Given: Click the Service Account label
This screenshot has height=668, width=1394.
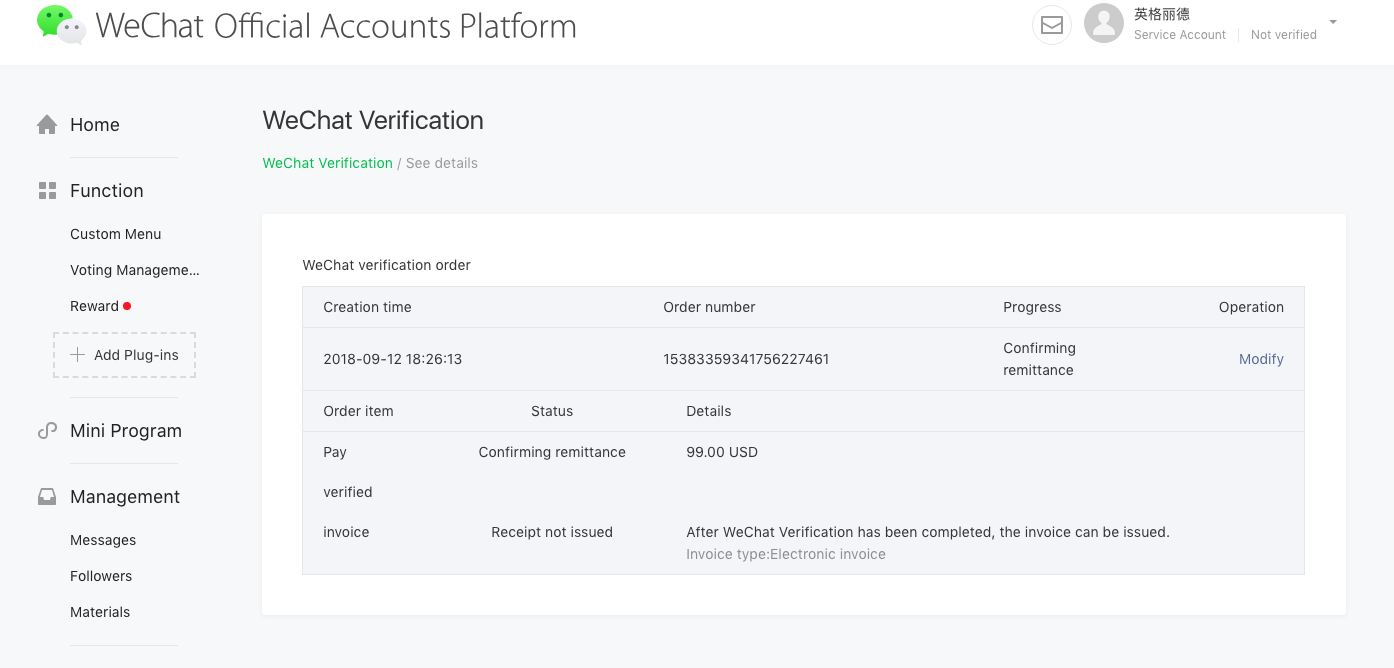Looking at the screenshot, I should tap(1180, 35).
